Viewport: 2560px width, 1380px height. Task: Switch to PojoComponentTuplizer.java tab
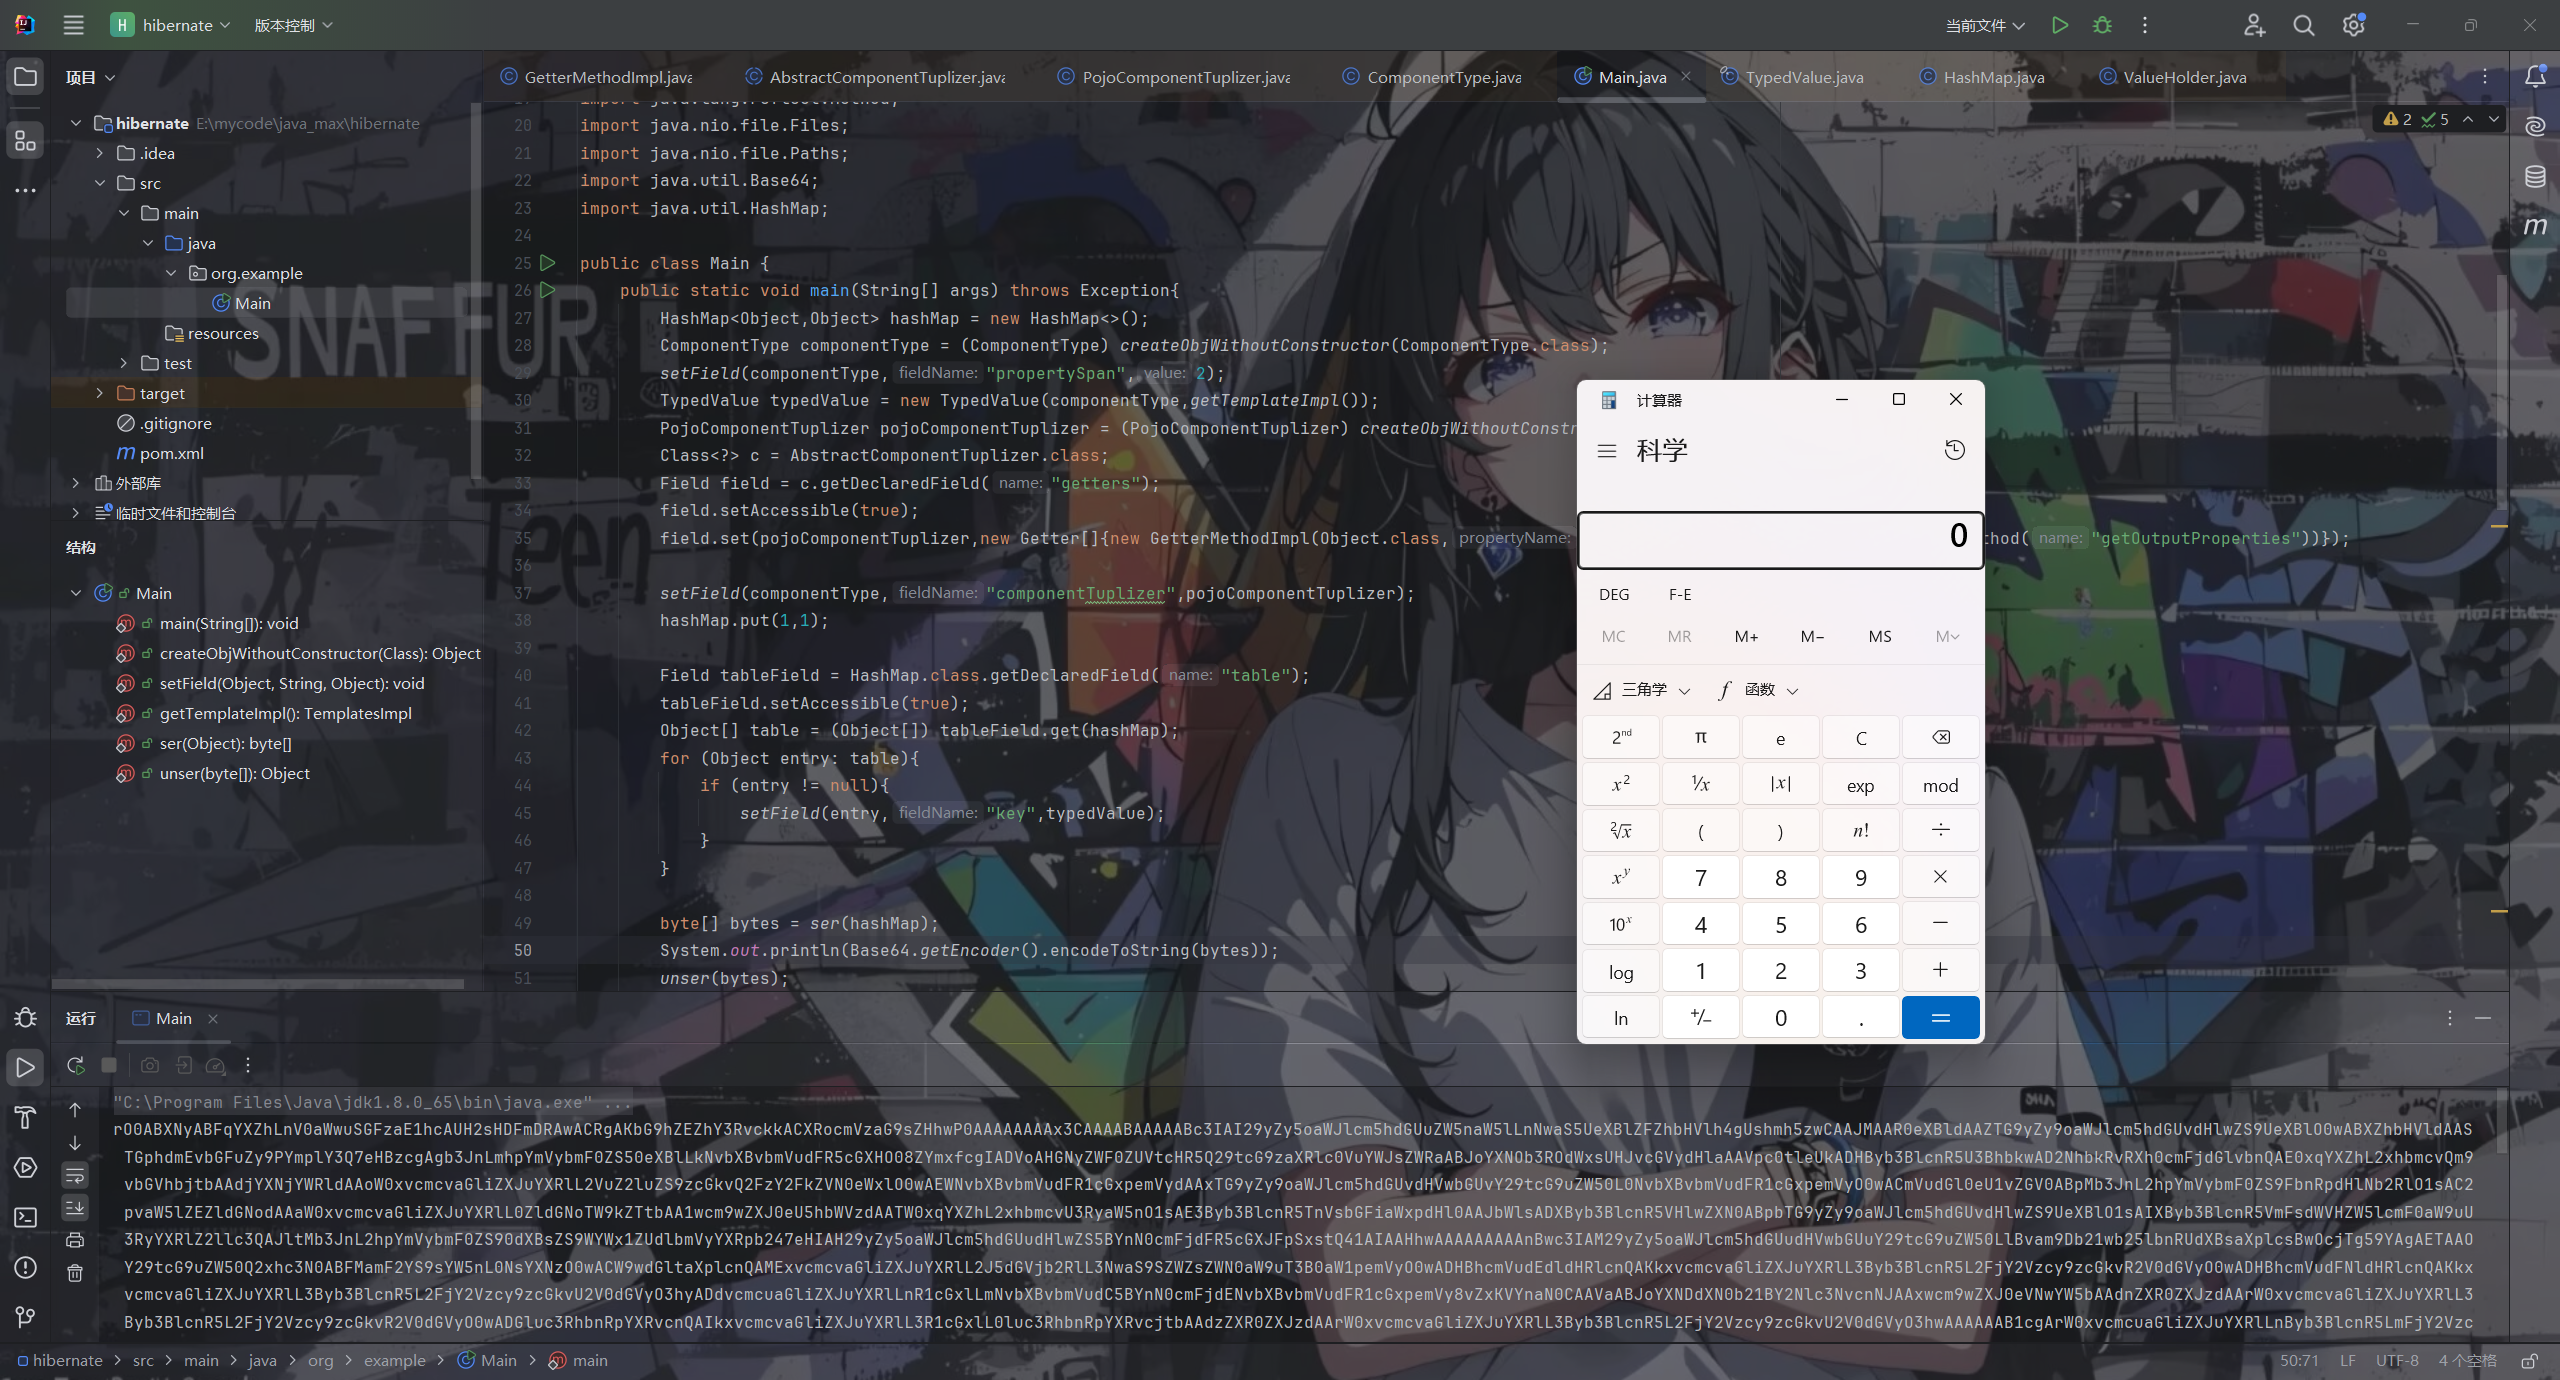point(1175,77)
